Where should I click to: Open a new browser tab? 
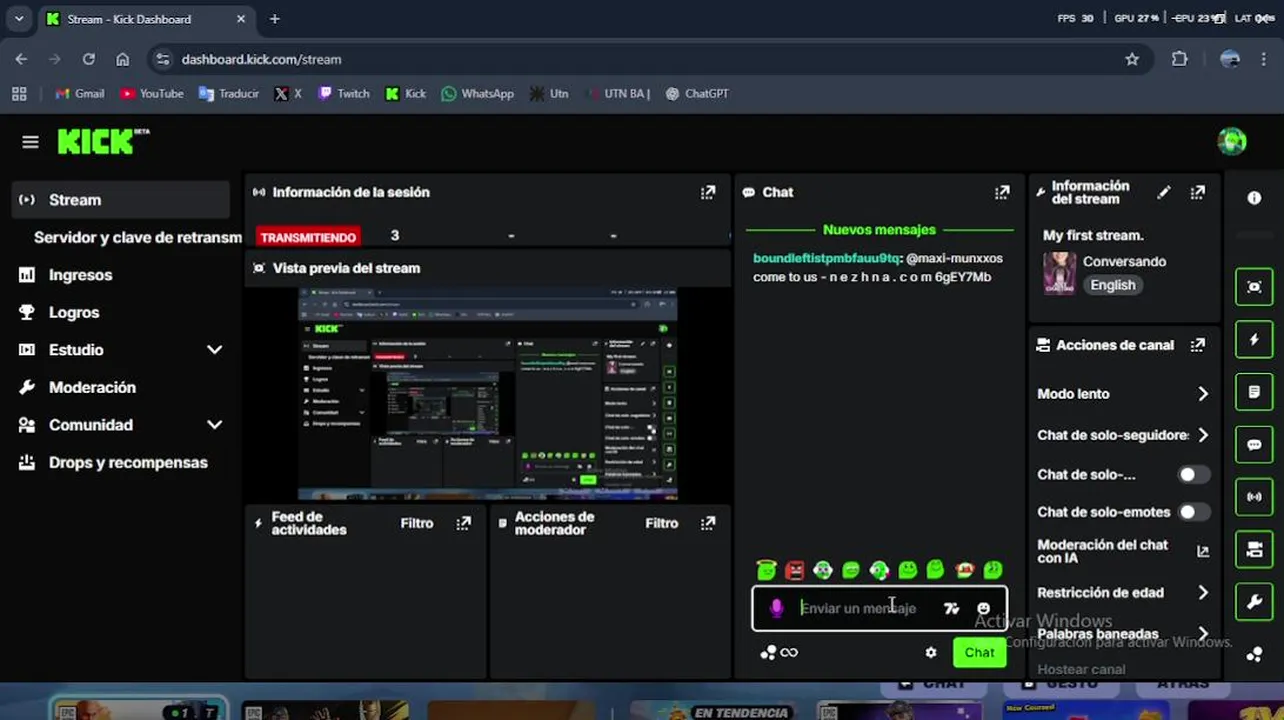tap(275, 19)
